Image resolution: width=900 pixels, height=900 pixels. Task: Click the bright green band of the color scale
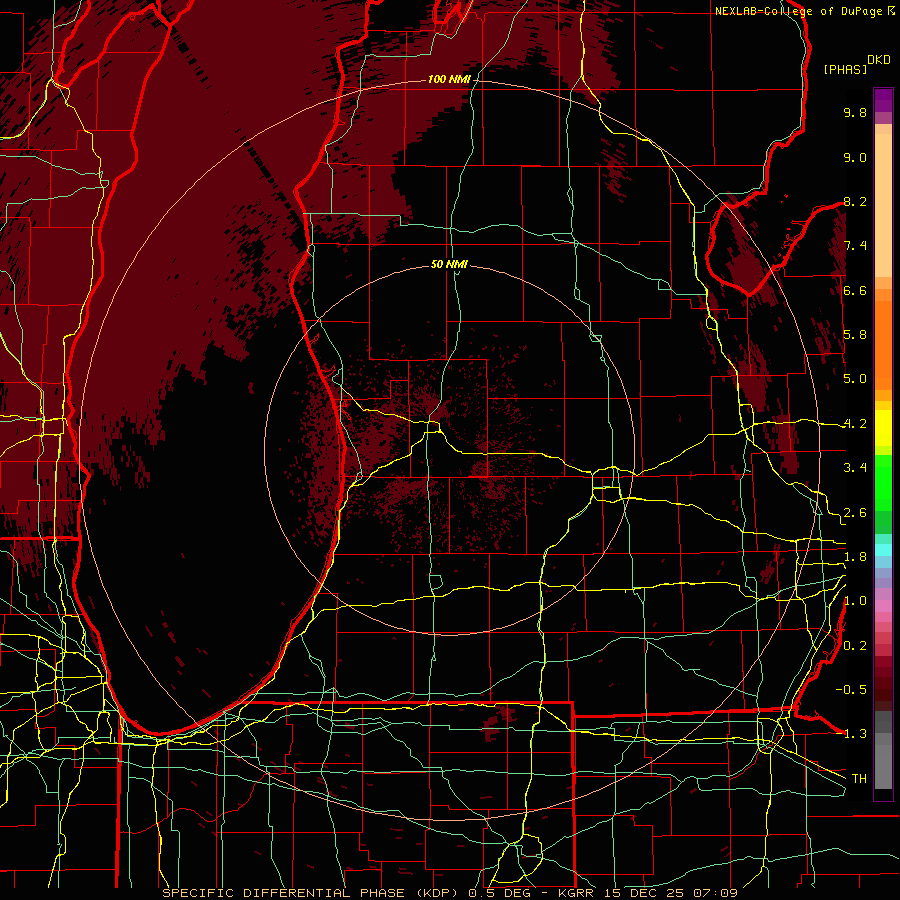[x=883, y=483]
